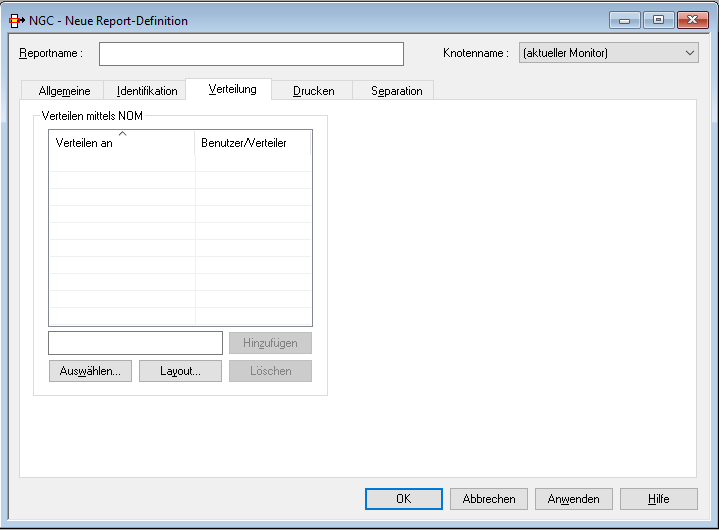
Task: Open the Auswählen... selection dialog
Action: tap(90, 371)
